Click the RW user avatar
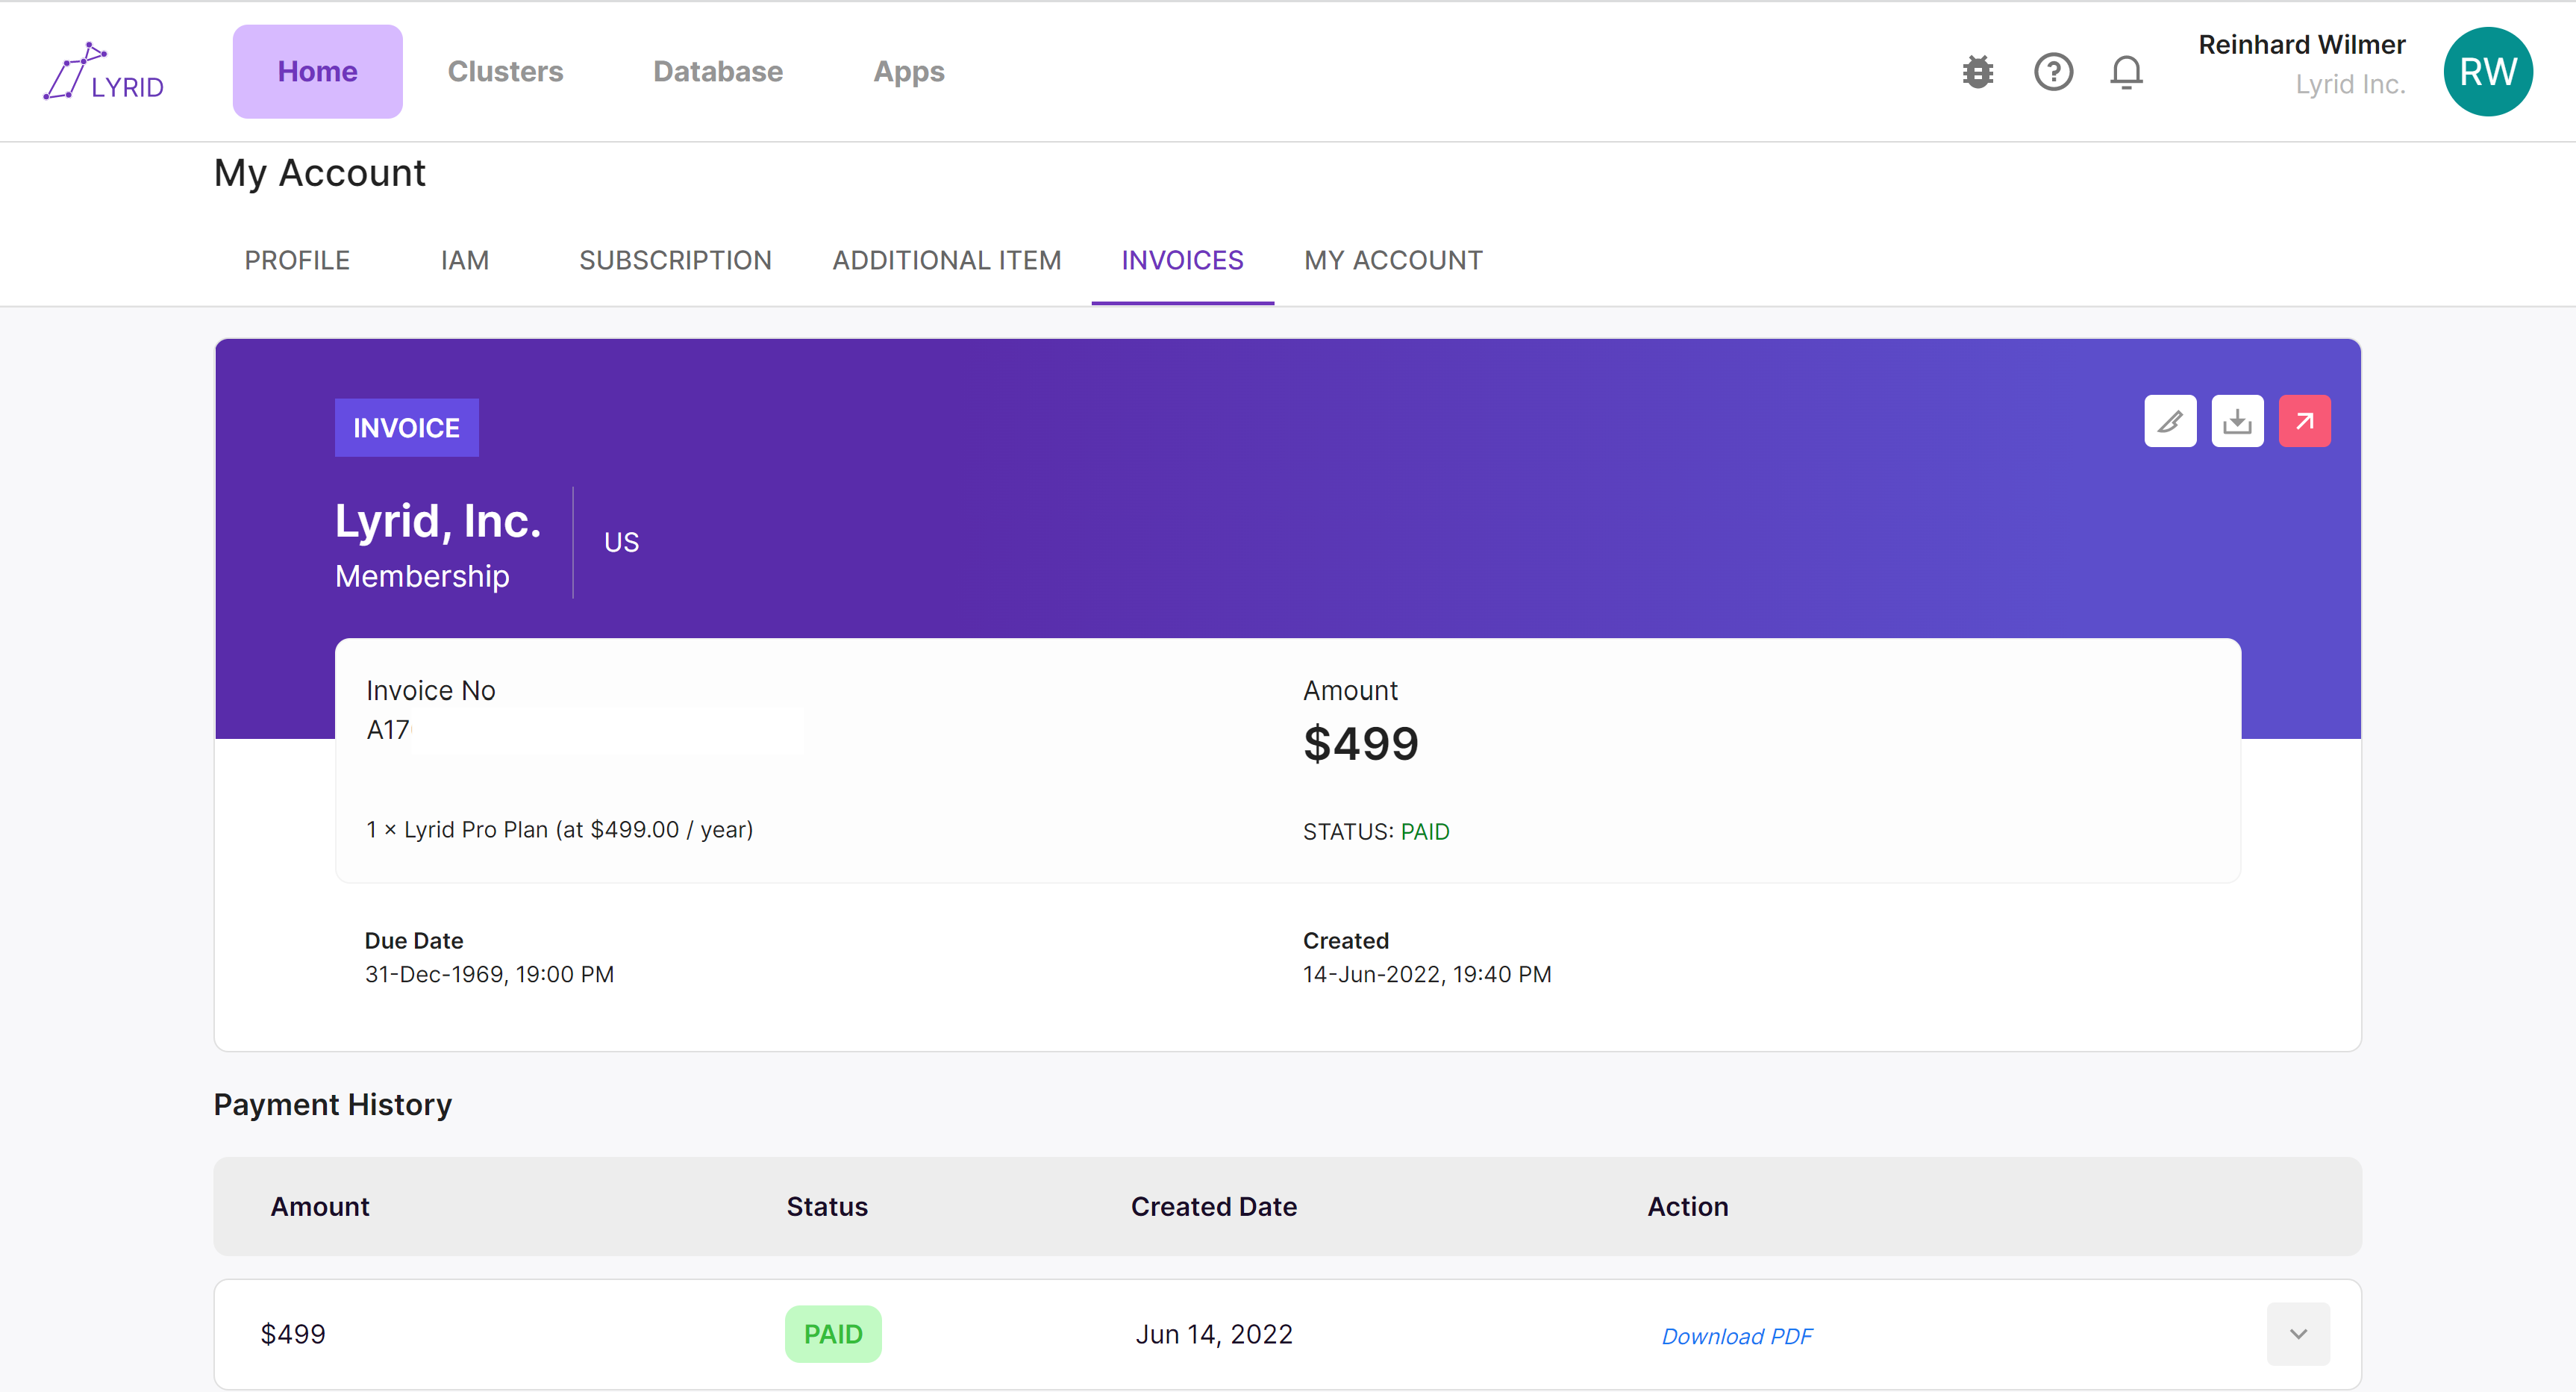Image resolution: width=2576 pixels, height=1392 pixels. (x=2487, y=72)
